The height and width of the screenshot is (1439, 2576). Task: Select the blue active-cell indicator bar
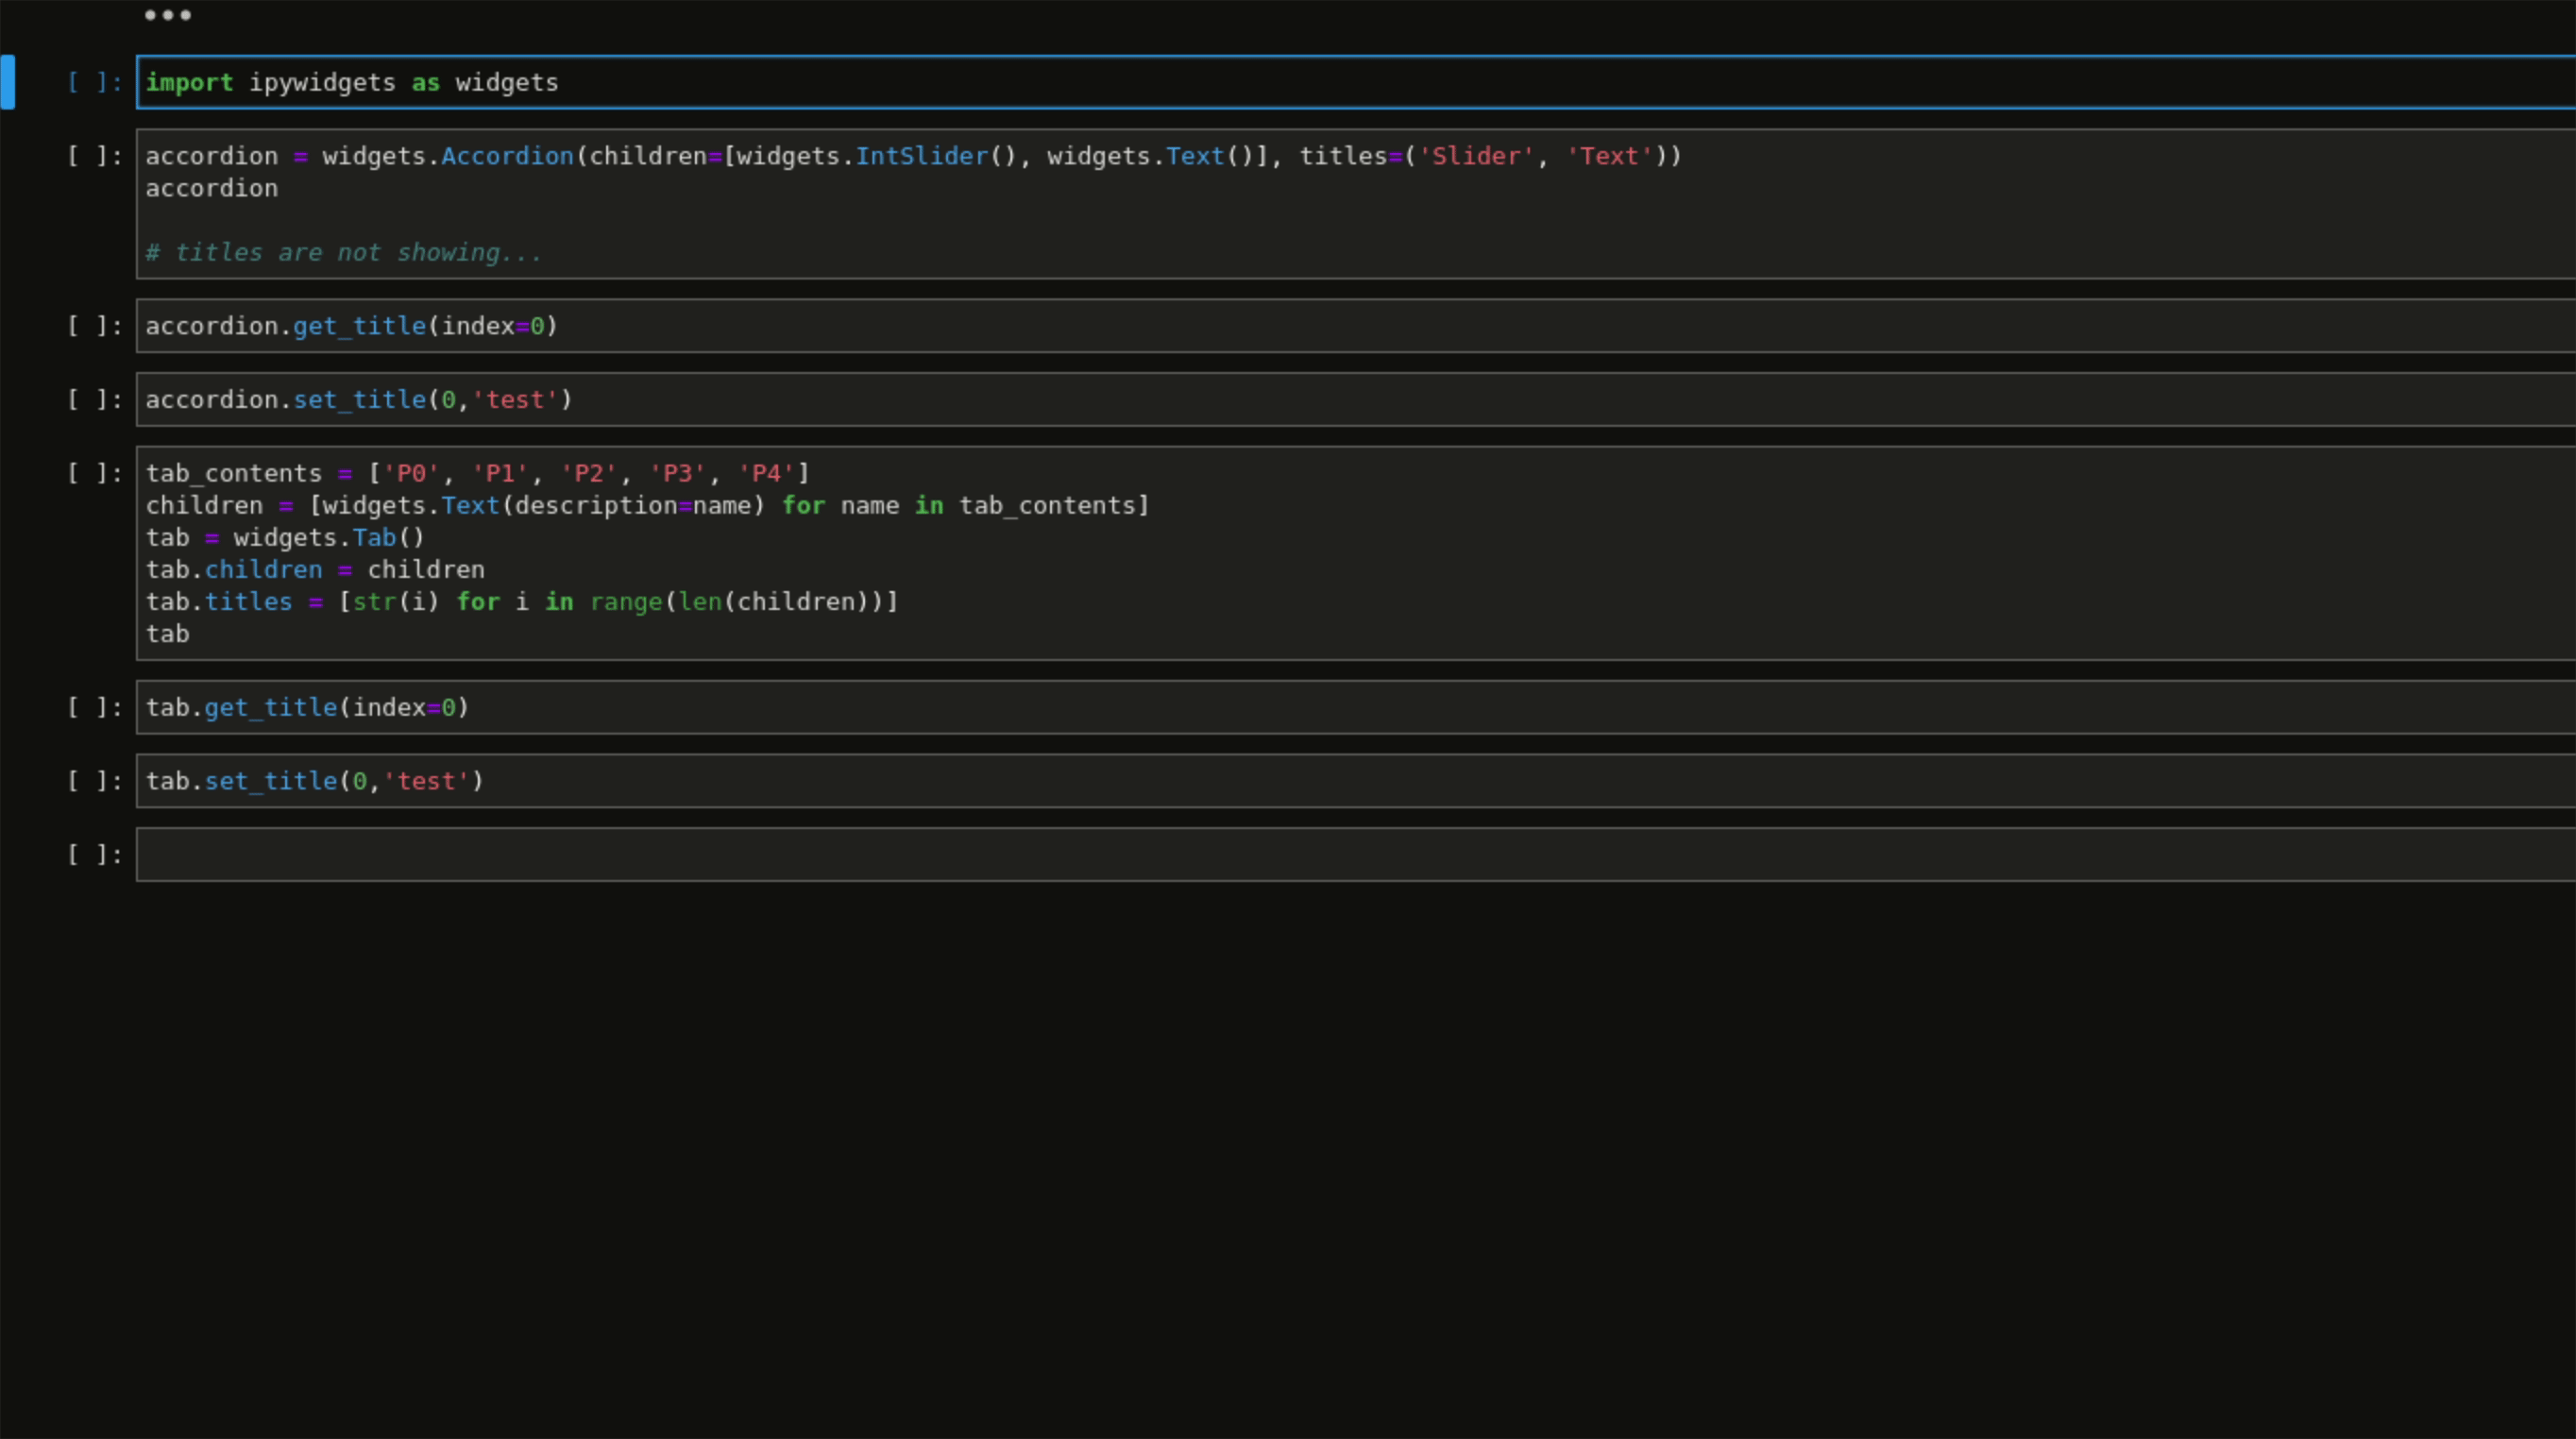click(9, 83)
